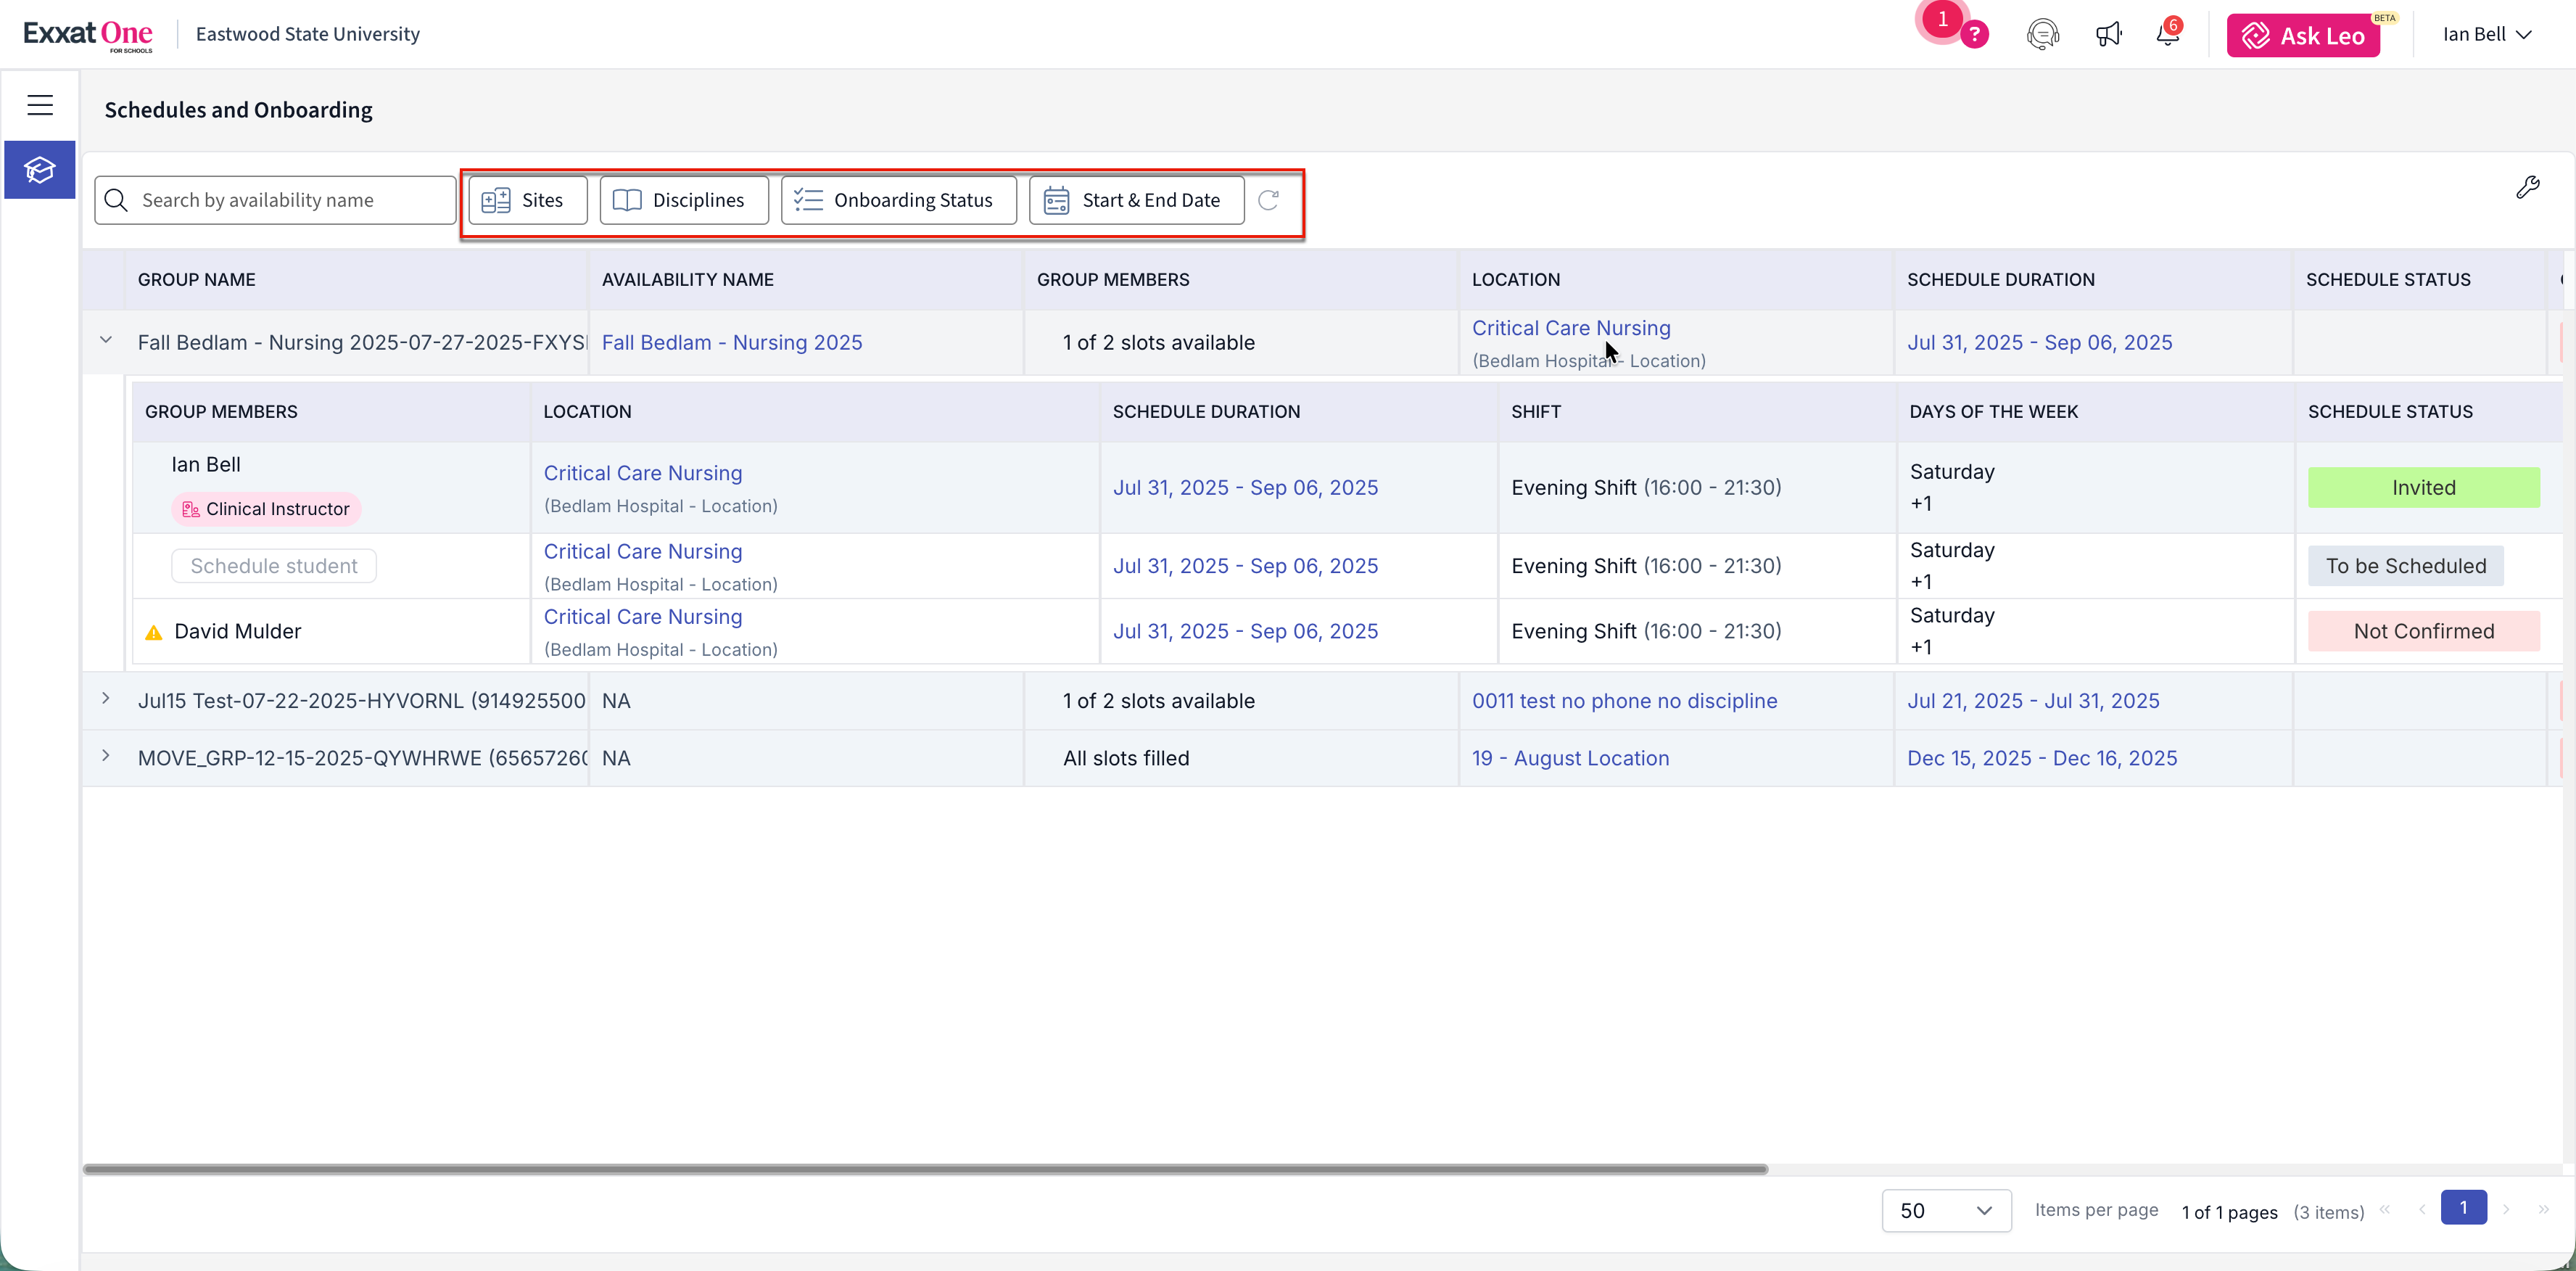Click the Schedule student button
The width and height of the screenshot is (2576, 1271).
(x=273, y=566)
